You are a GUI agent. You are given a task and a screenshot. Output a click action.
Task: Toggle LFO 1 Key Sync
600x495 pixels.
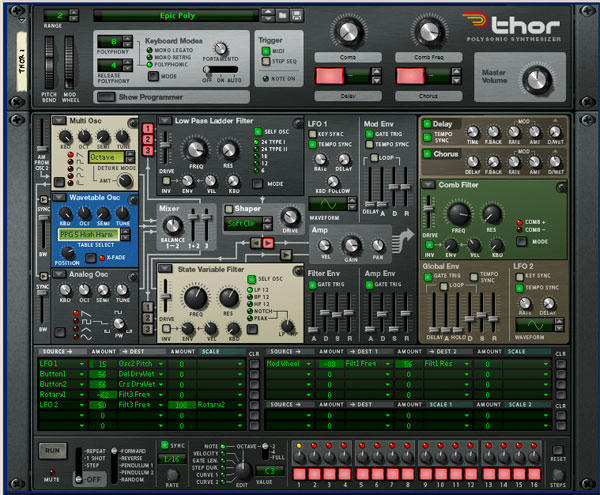[313, 134]
